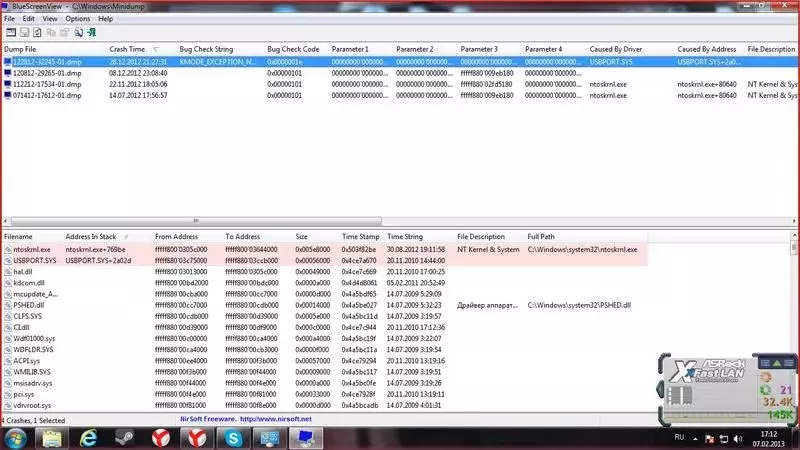
Task: Open the Windows Start orb
Action: pyautogui.click(x=15, y=438)
